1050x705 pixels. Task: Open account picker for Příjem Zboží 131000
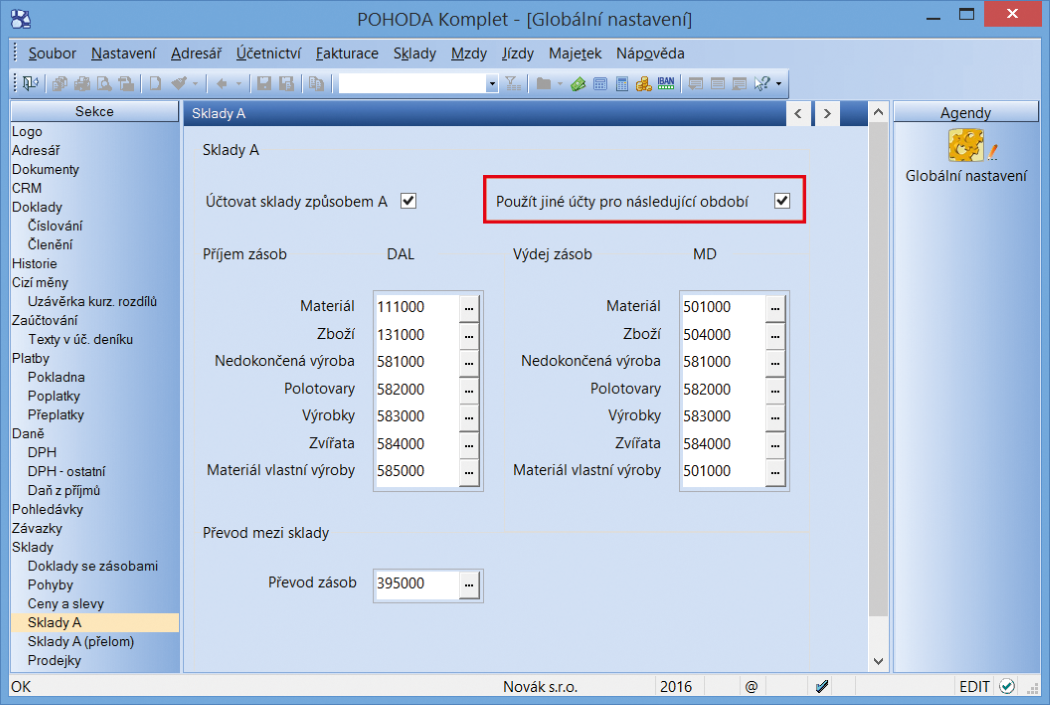click(x=469, y=335)
